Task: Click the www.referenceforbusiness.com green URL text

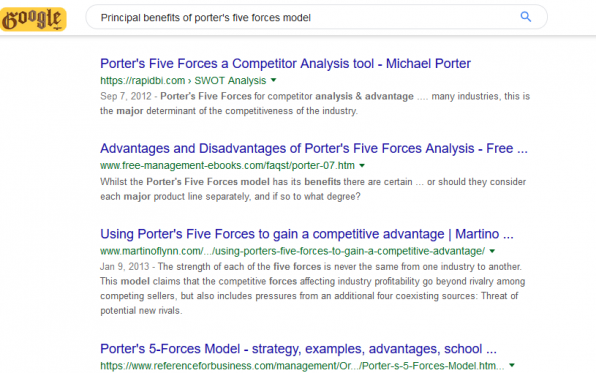Action: (x=302, y=366)
